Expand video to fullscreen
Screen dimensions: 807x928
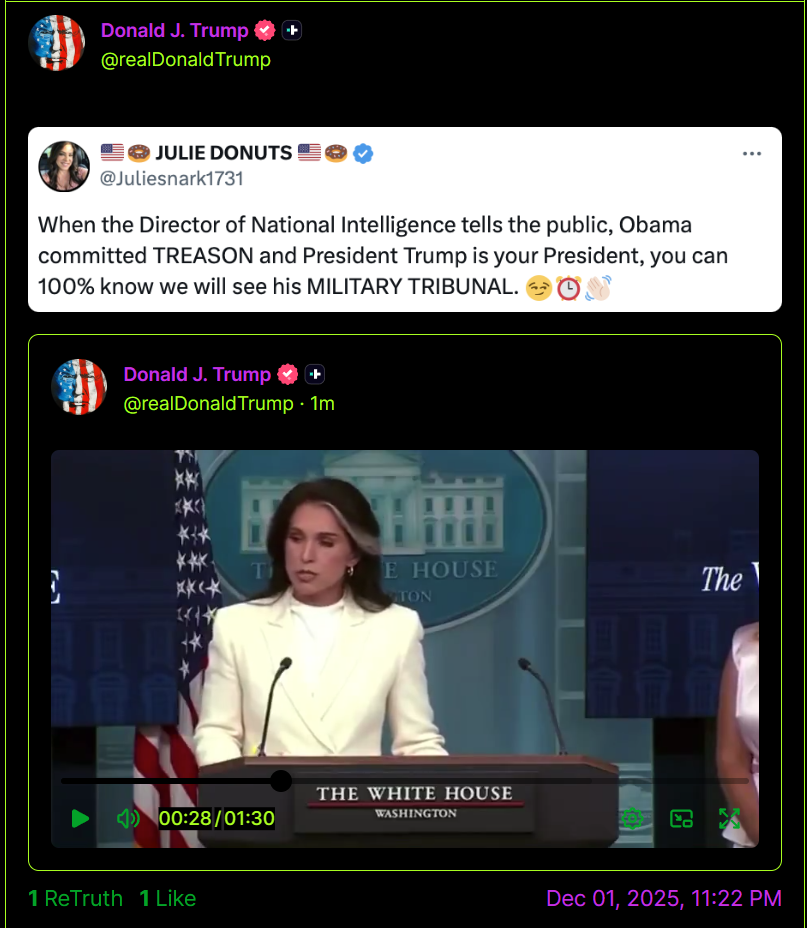coord(729,819)
